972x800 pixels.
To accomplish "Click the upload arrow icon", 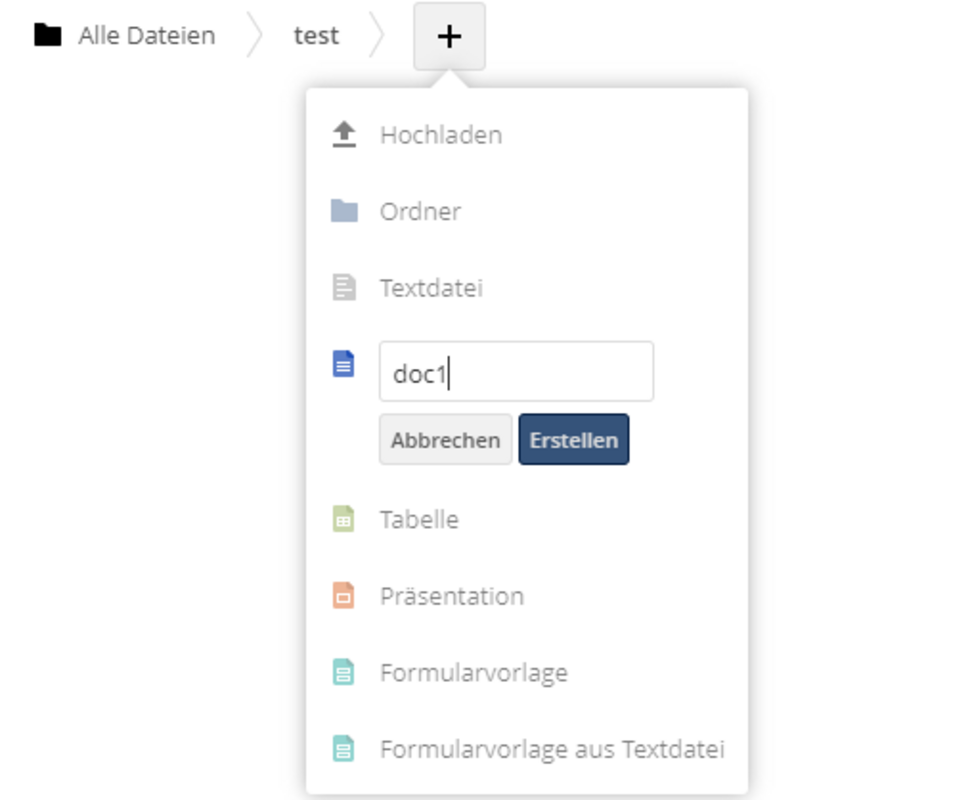I will coord(344,135).
